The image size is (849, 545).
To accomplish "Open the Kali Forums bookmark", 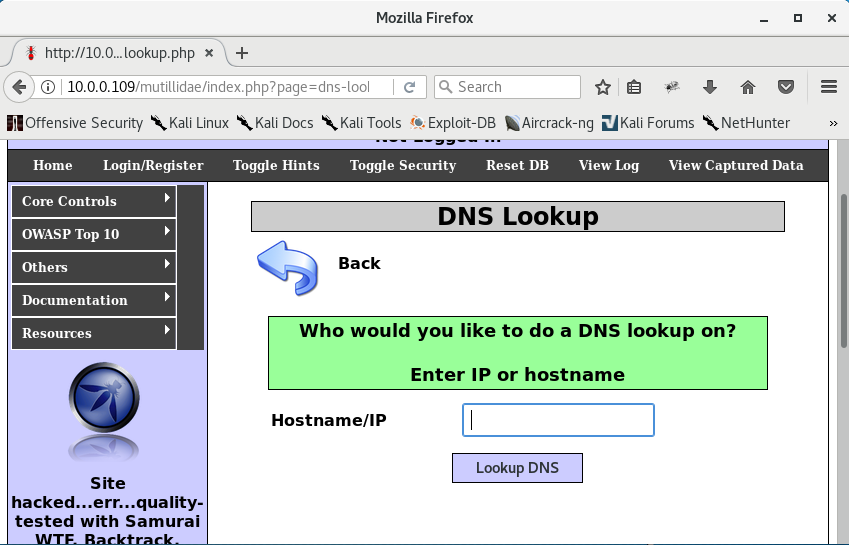I will pyautogui.click(x=648, y=123).
